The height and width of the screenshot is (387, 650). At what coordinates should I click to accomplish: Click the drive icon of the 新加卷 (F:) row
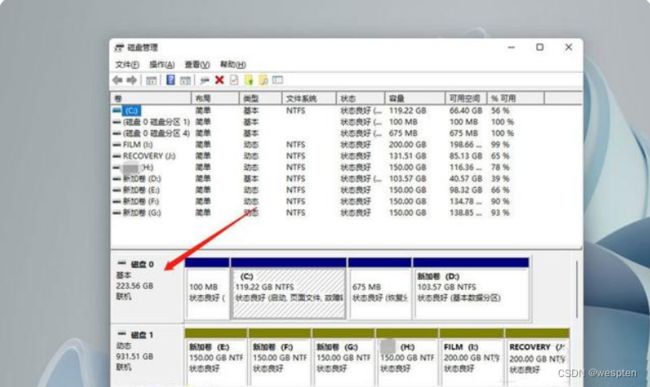pos(117,201)
